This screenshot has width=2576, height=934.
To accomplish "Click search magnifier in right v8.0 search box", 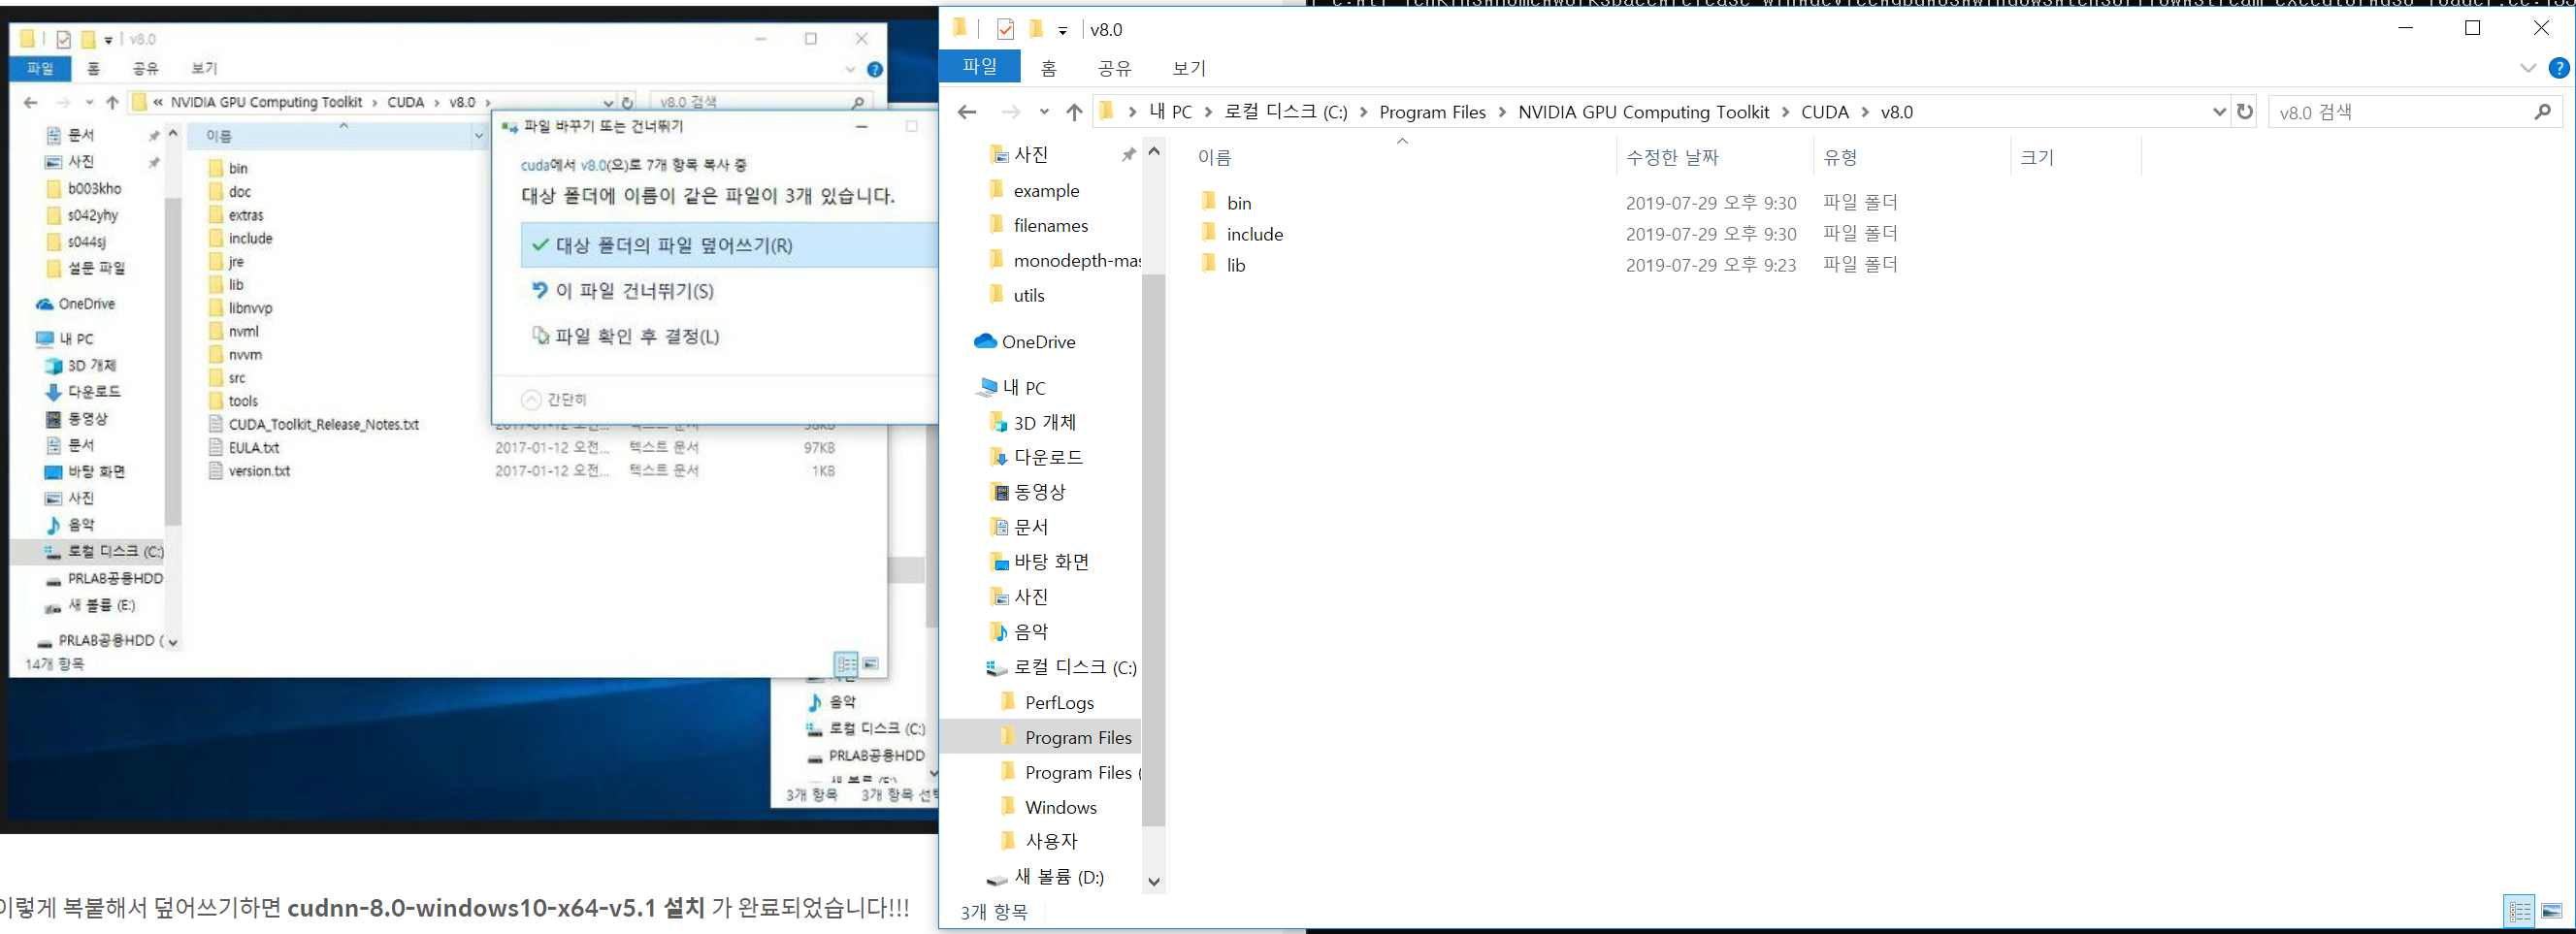I will [2543, 112].
